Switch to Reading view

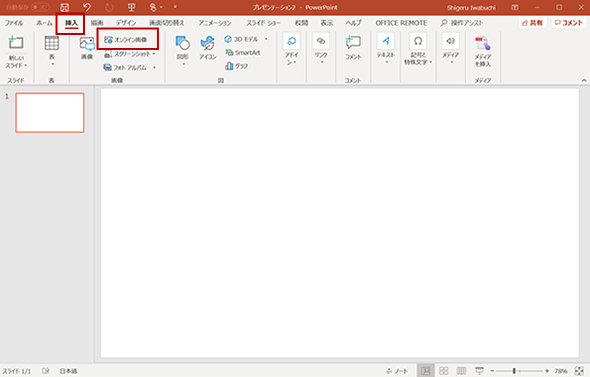[461, 371]
